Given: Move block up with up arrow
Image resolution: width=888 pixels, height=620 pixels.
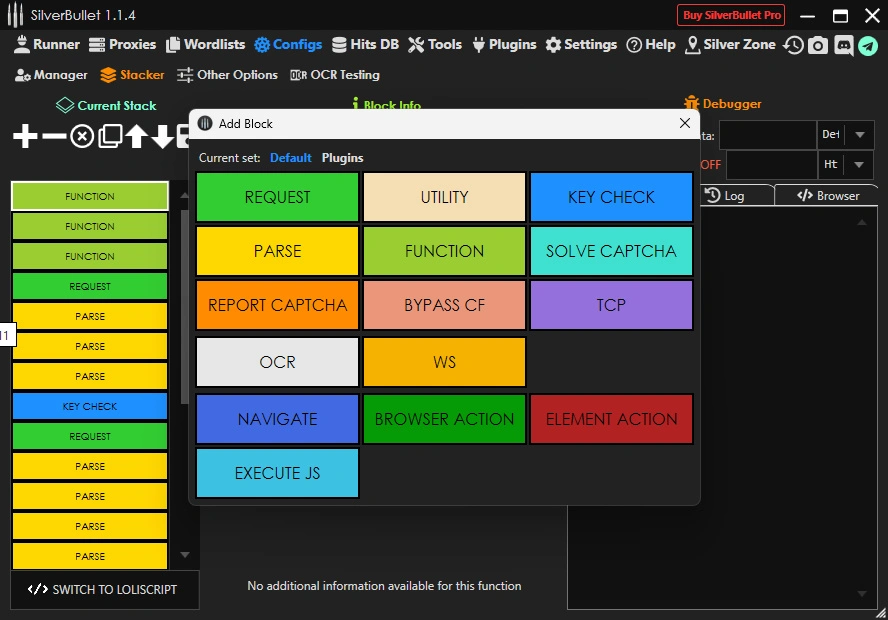Looking at the screenshot, I should (136, 136).
